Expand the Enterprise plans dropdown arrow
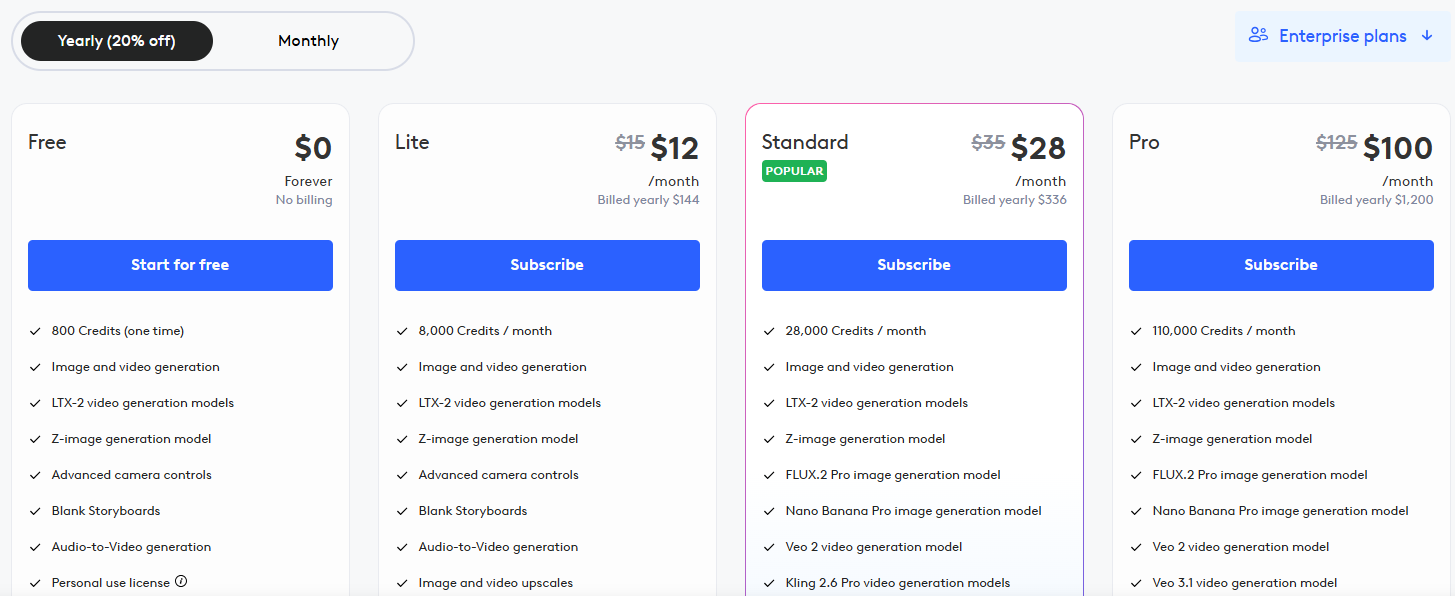1455x596 pixels. tap(1427, 35)
